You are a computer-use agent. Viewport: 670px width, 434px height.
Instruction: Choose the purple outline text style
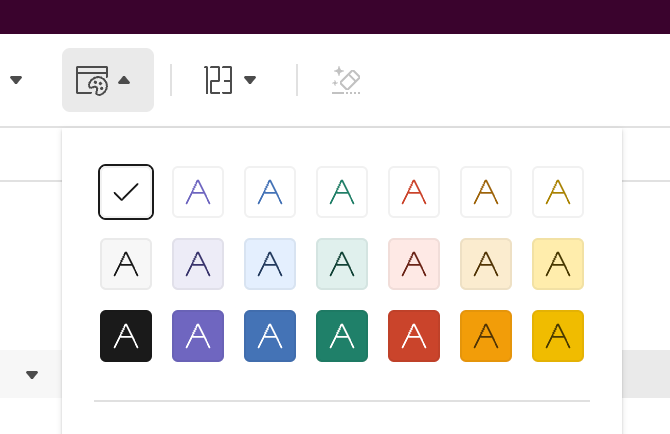click(198, 192)
